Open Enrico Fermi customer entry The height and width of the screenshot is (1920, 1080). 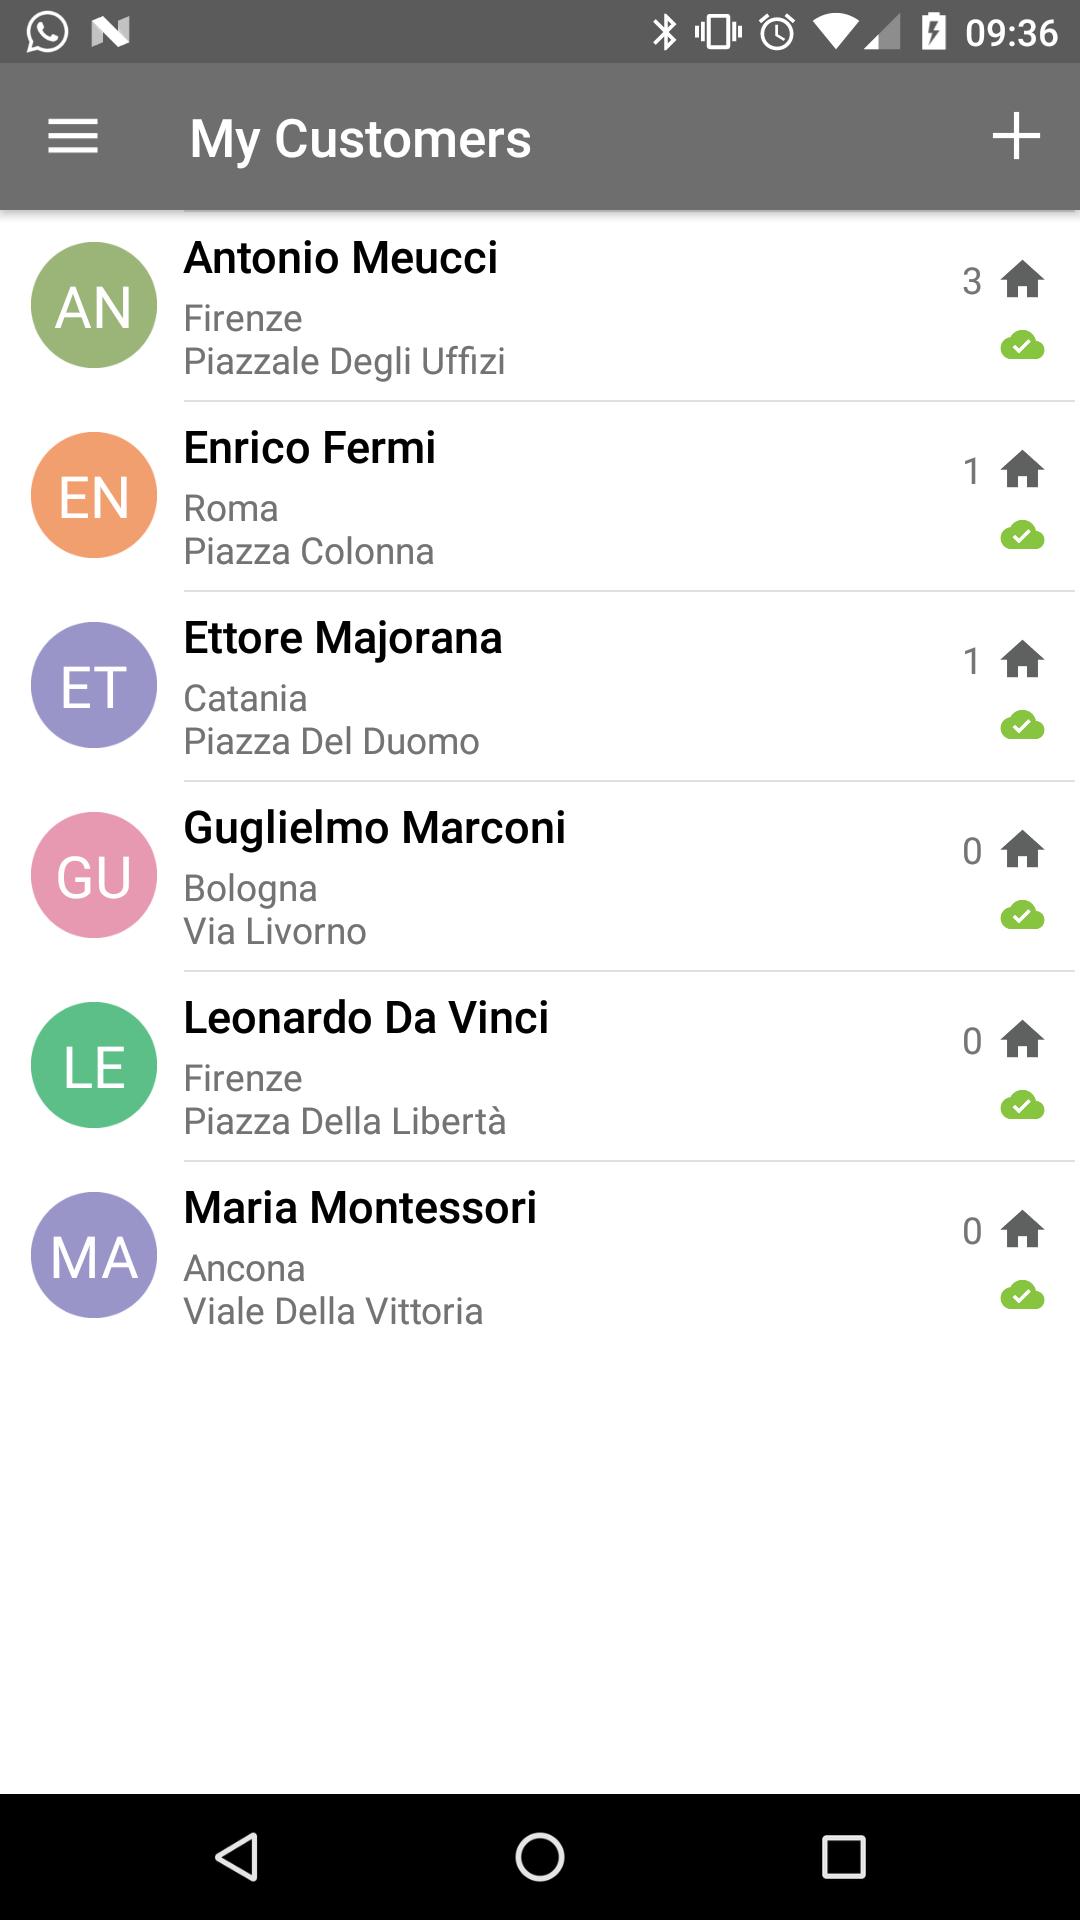click(x=540, y=496)
